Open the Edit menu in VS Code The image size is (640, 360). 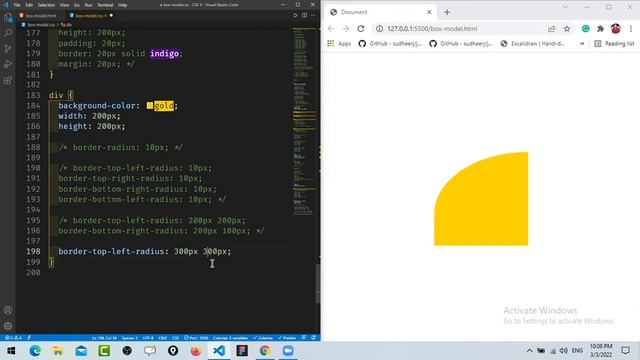(x=29, y=5)
